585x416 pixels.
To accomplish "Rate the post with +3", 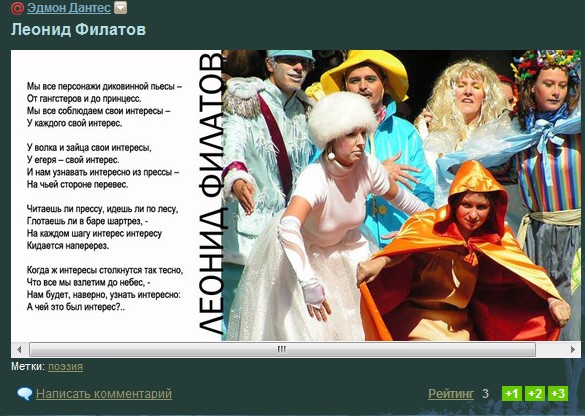I will (x=558, y=394).
